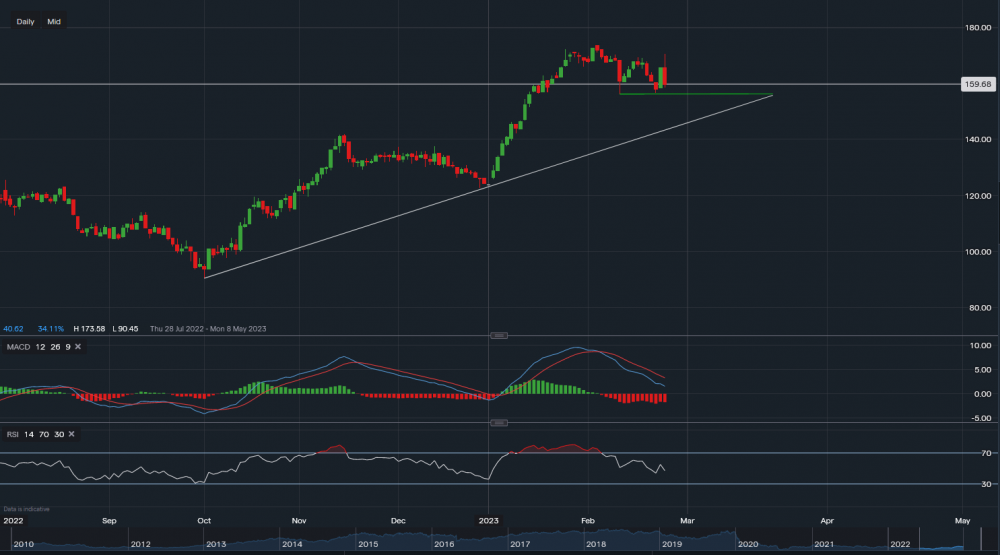Click the divider handle above RSI panel
The height and width of the screenshot is (555, 1000).
[x=492, y=423]
